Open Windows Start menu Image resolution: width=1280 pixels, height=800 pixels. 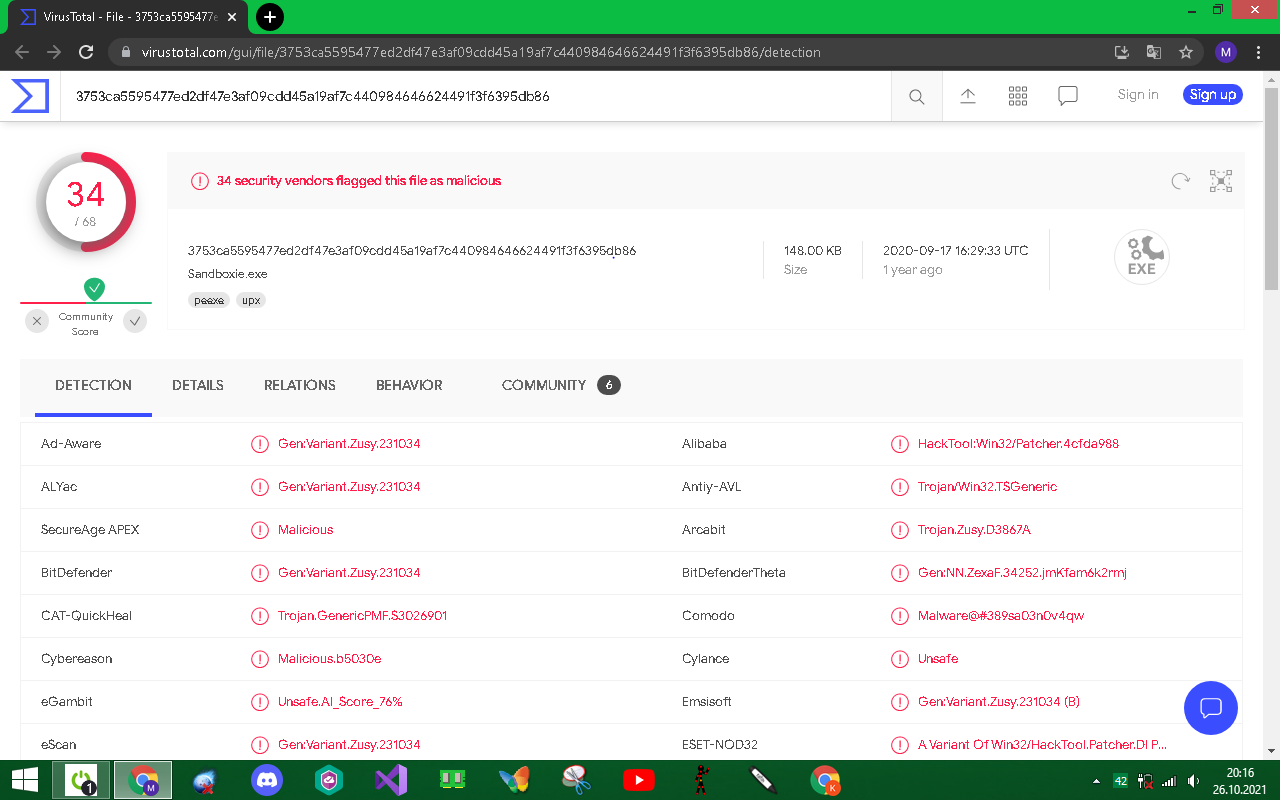point(25,780)
